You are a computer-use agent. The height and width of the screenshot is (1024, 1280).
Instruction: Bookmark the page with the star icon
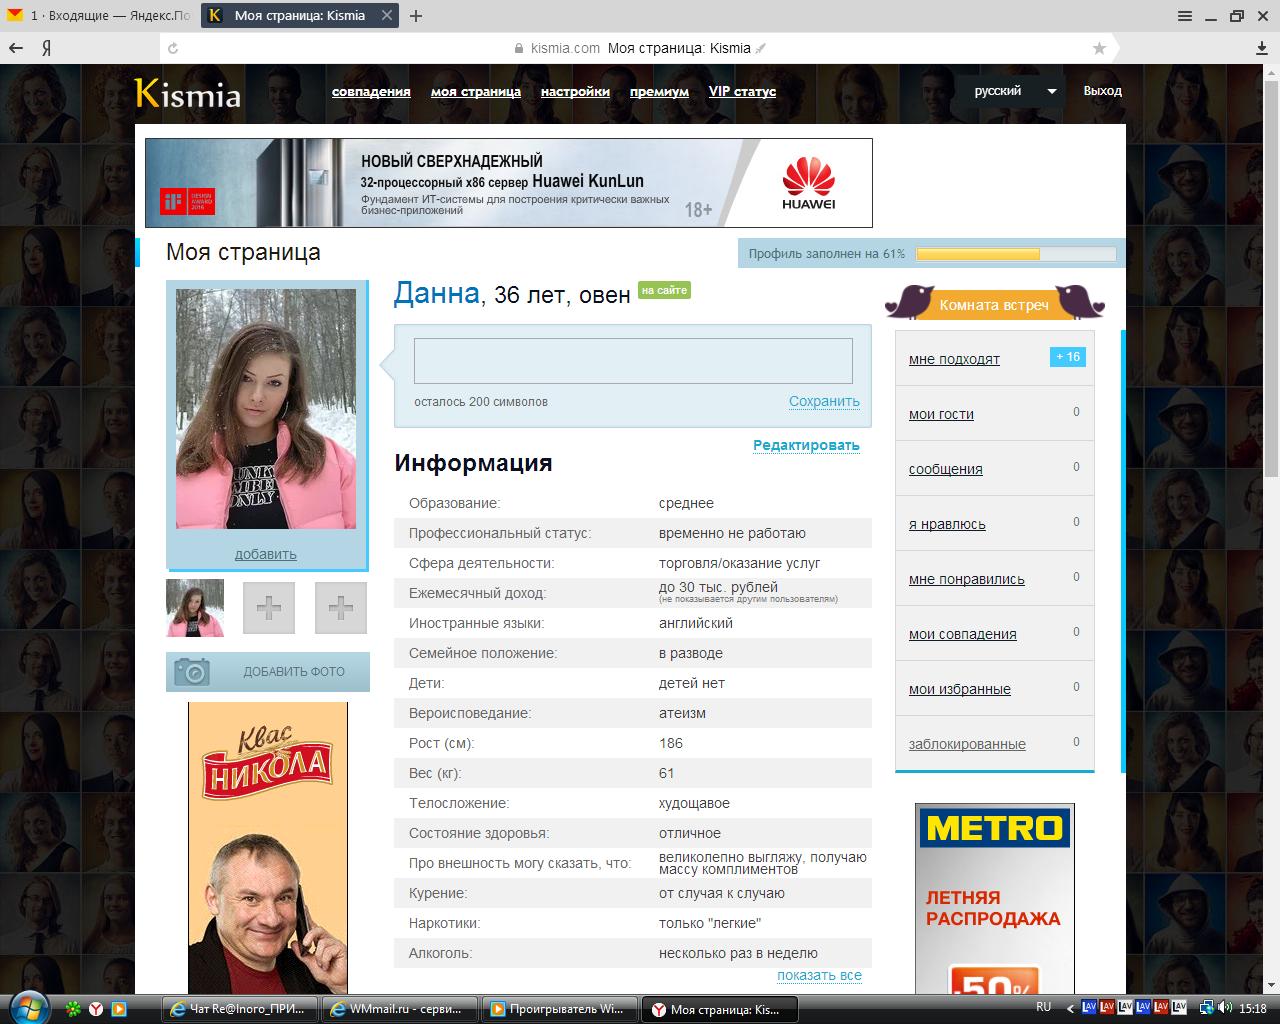point(1099,48)
